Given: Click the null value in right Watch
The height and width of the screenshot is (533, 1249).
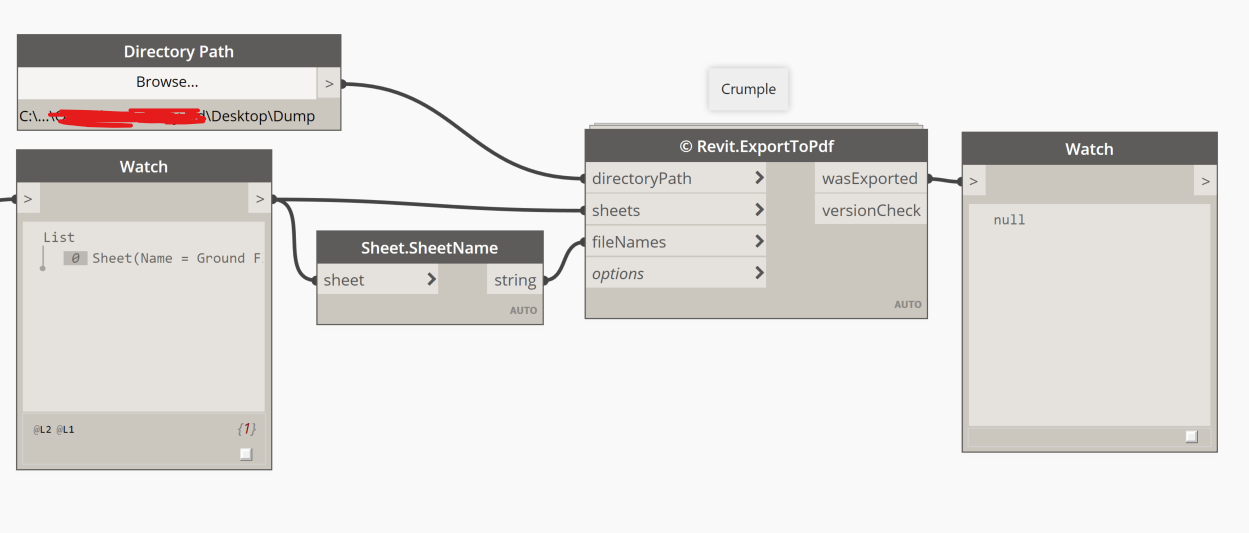Looking at the screenshot, I should [1009, 220].
